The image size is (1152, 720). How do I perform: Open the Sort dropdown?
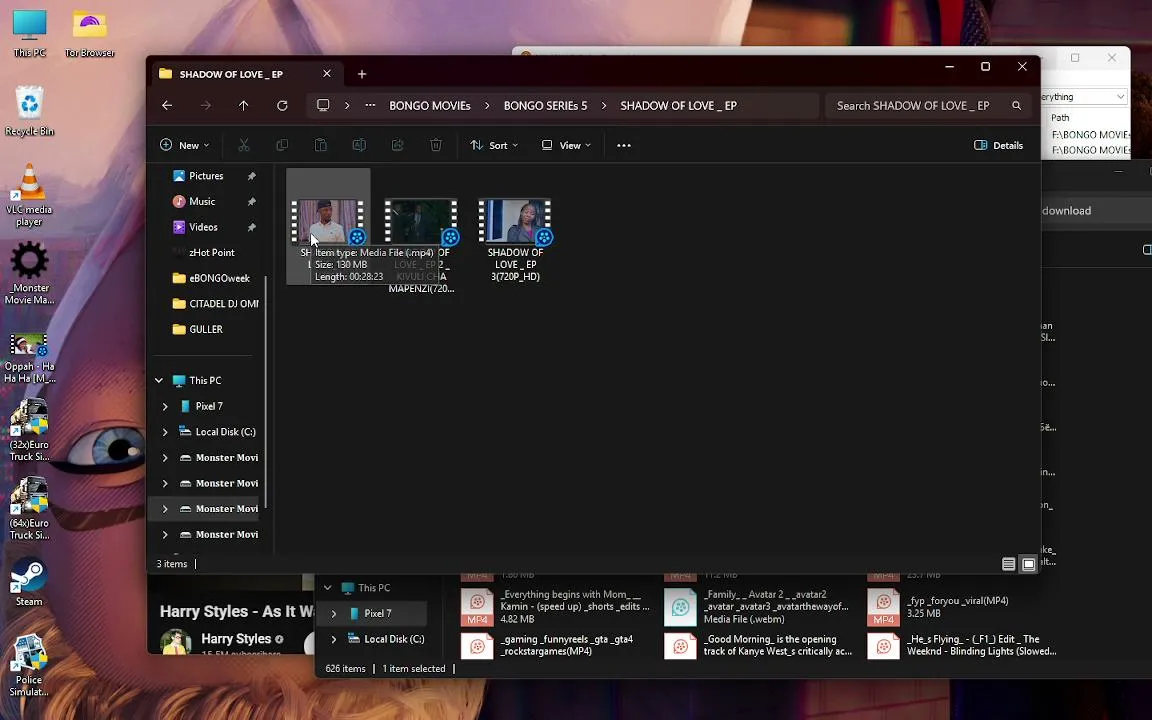494,145
